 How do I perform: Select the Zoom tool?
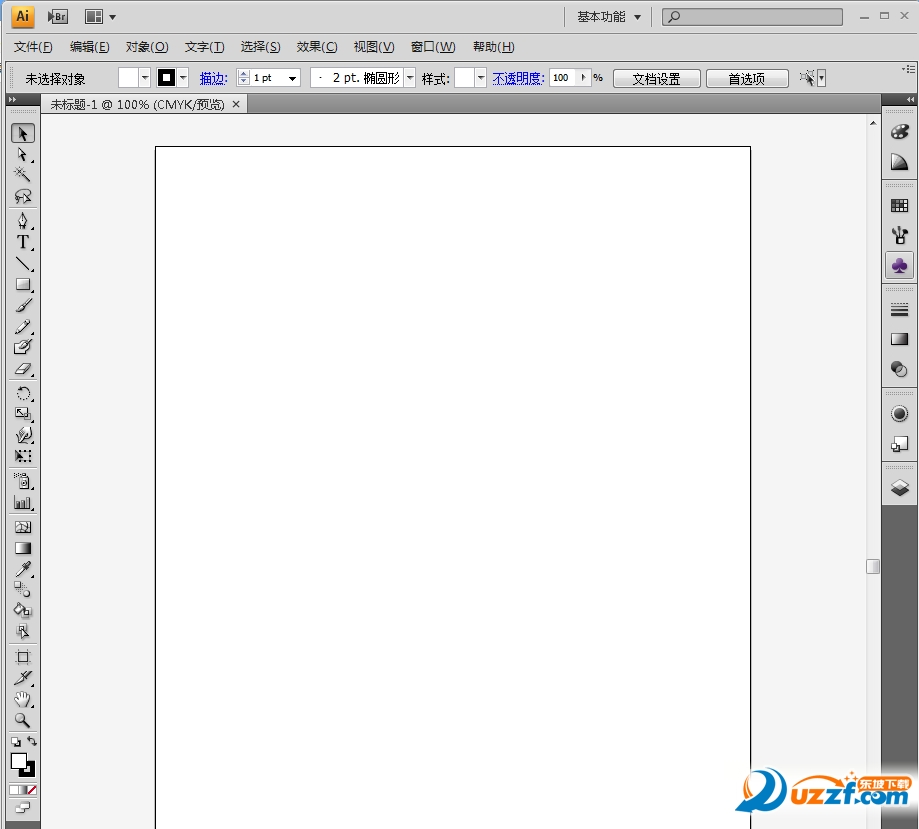(x=23, y=720)
